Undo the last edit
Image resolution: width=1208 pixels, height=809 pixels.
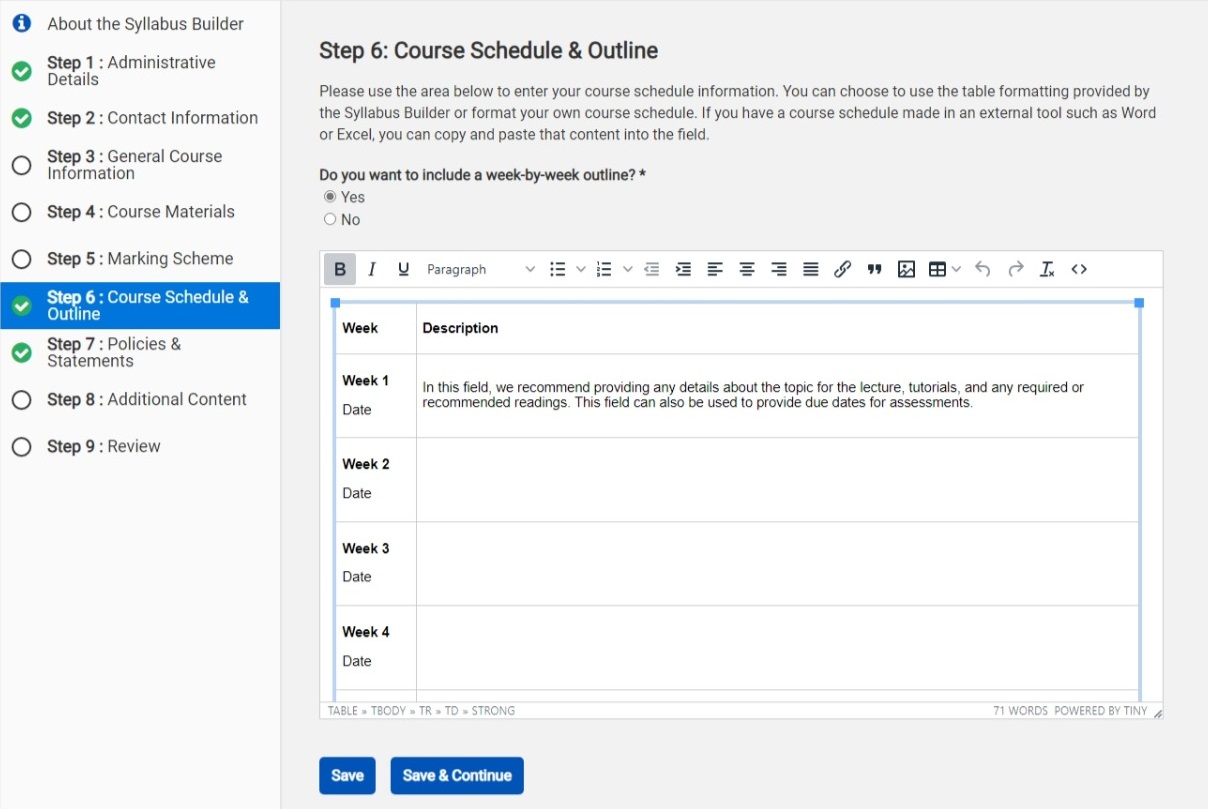click(983, 269)
